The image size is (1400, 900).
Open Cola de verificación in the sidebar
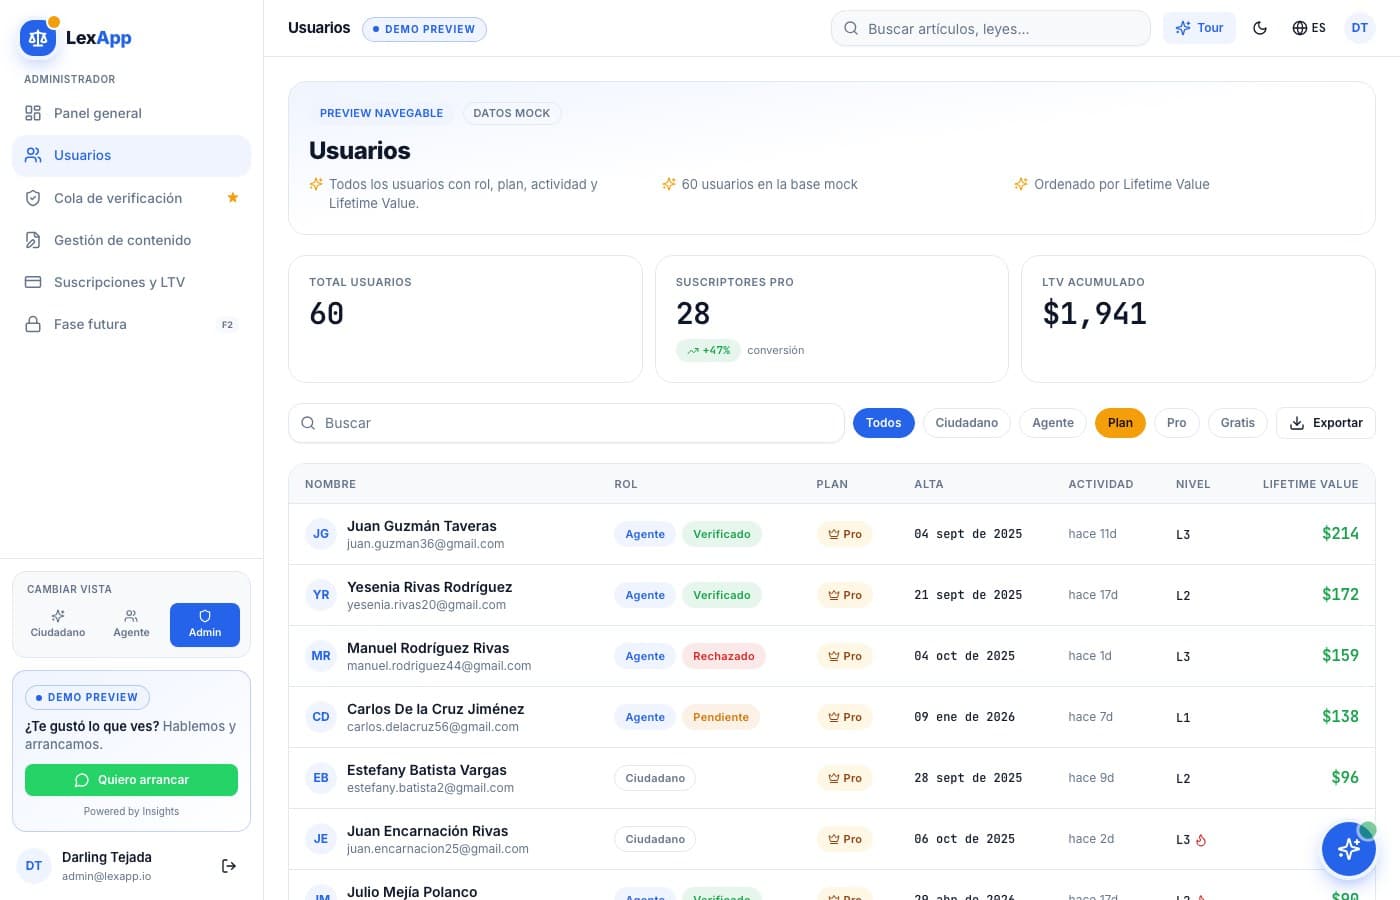131,198
